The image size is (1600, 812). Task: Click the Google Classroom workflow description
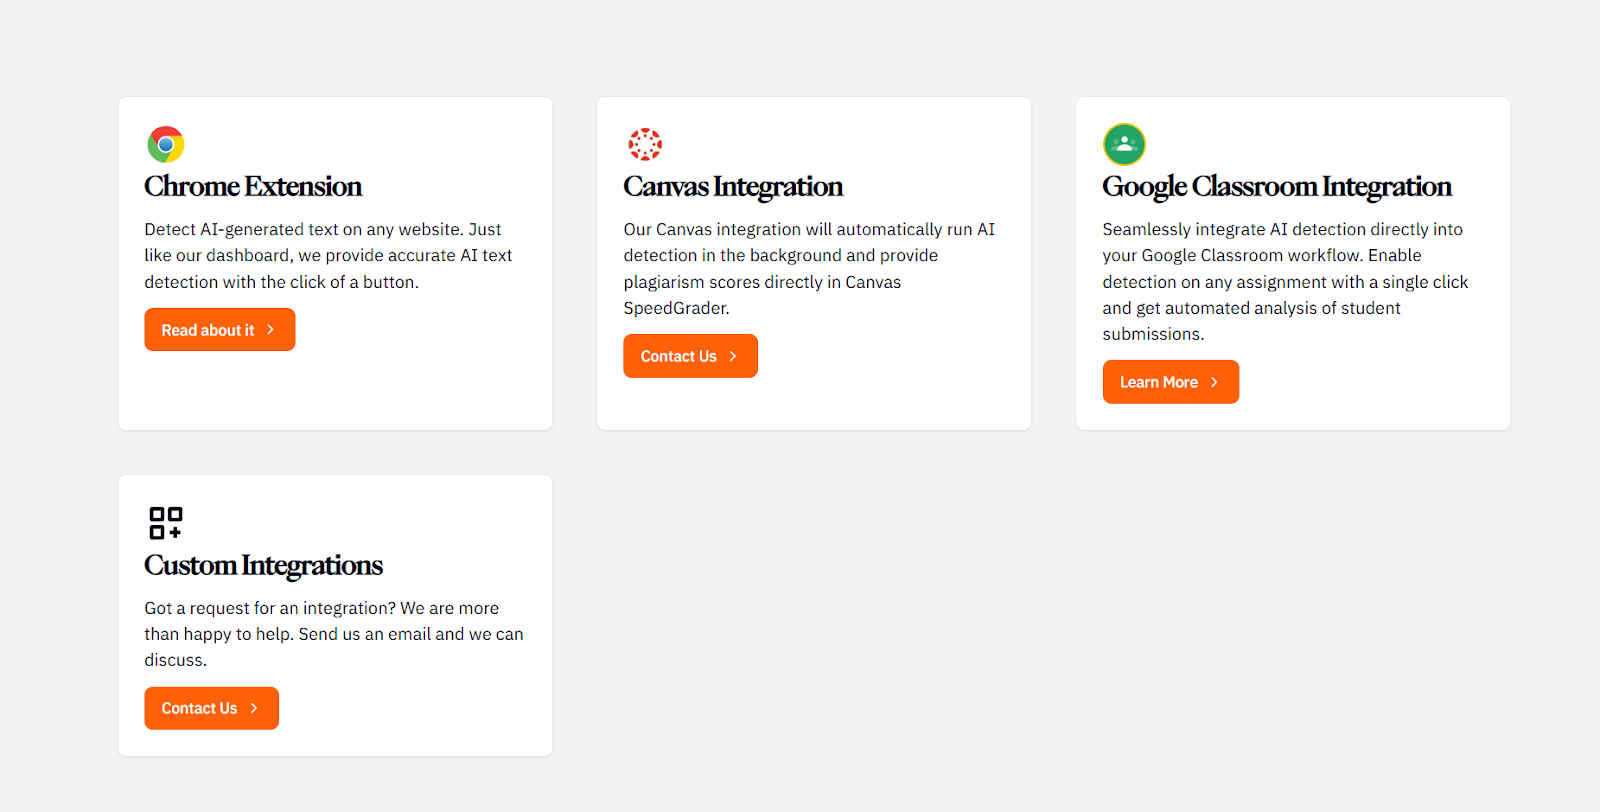coord(1285,282)
